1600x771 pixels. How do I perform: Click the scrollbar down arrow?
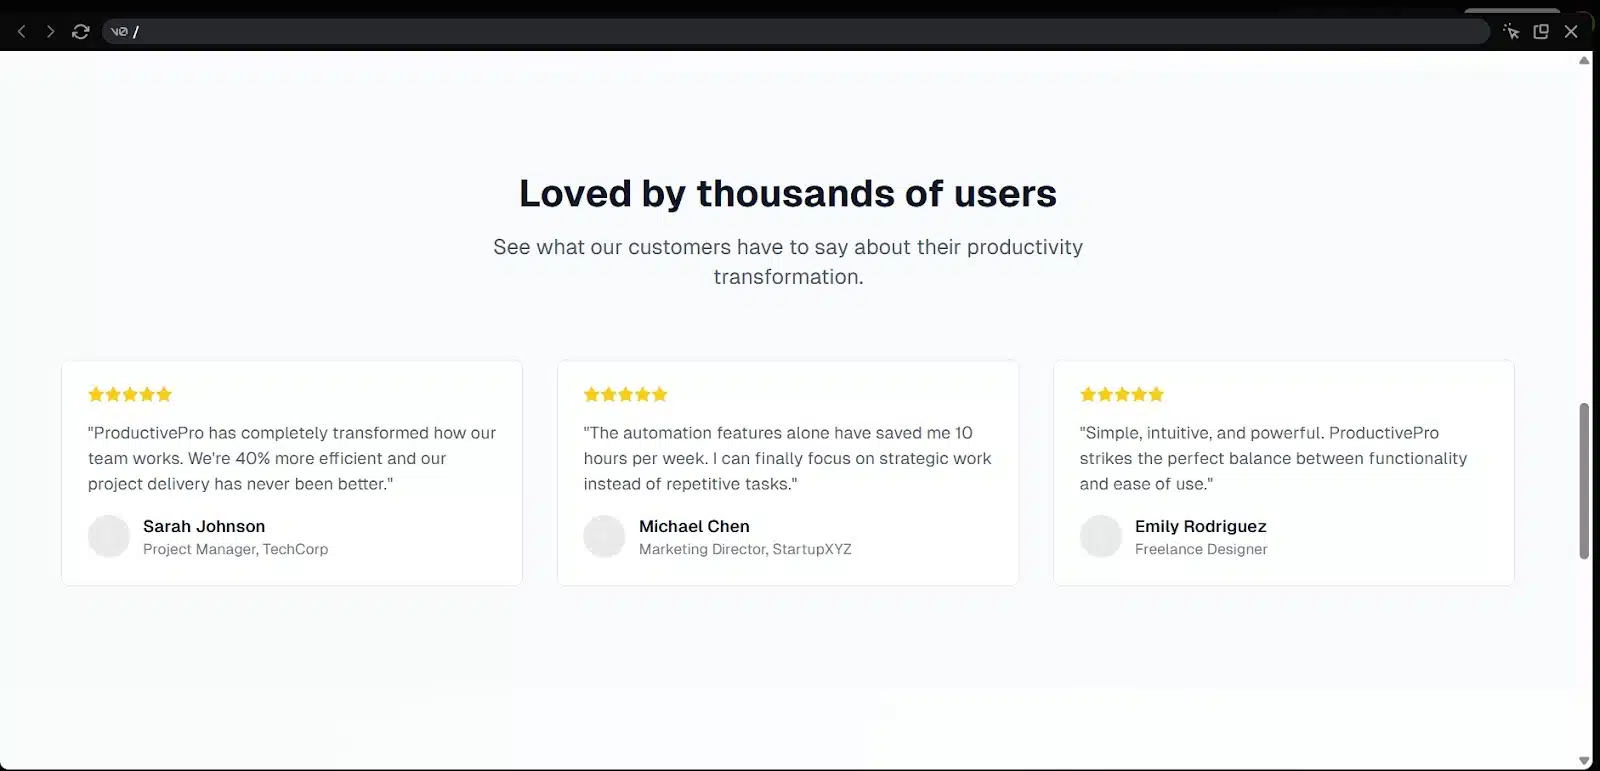[1584, 761]
